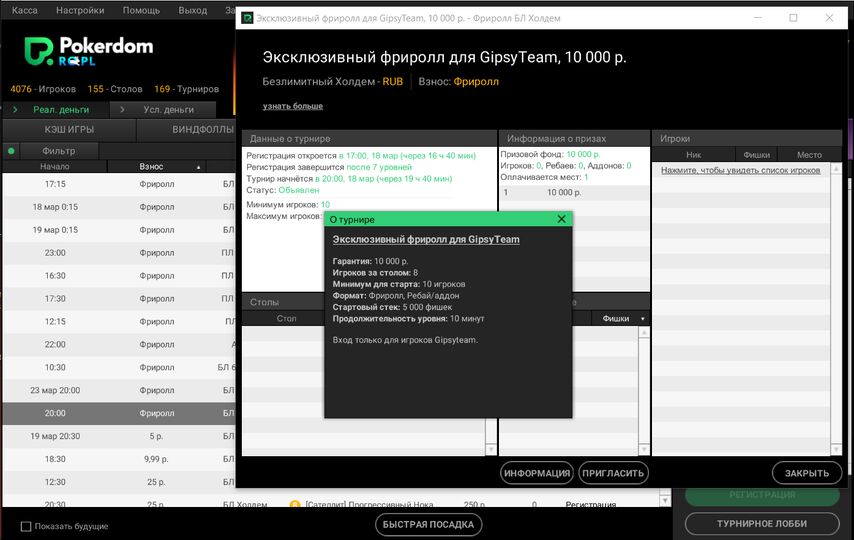The height and width of the screenshot is (540, 854).
Task: Select the 12:30 tournament with 25 р. buy-in
Action: tap(119, 482)
